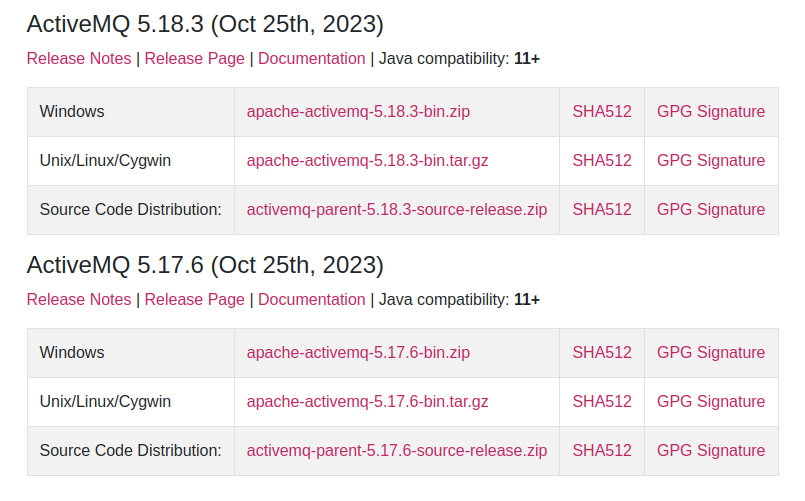Download apache-activemq-5.18.3-bin.tar.gz
The height and width of the screenshot is (501, 805).
tap(368, 160)
